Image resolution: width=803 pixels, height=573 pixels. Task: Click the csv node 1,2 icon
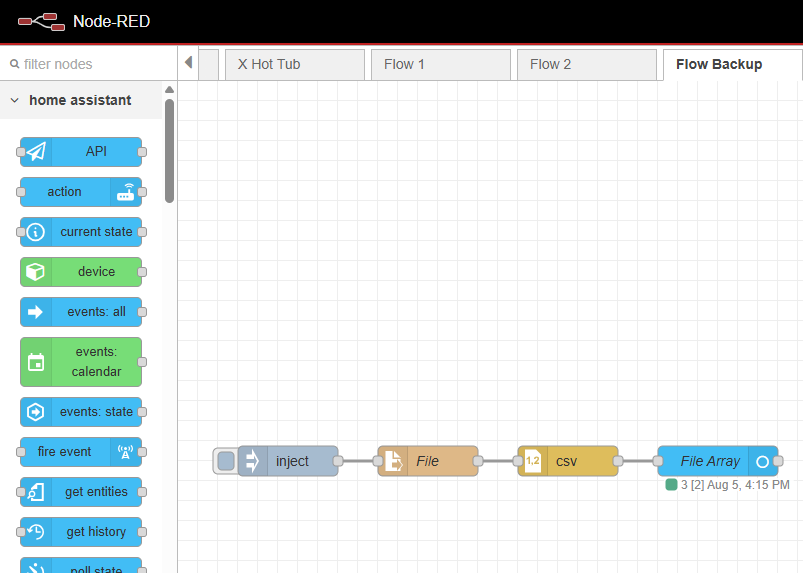[533, 461]
